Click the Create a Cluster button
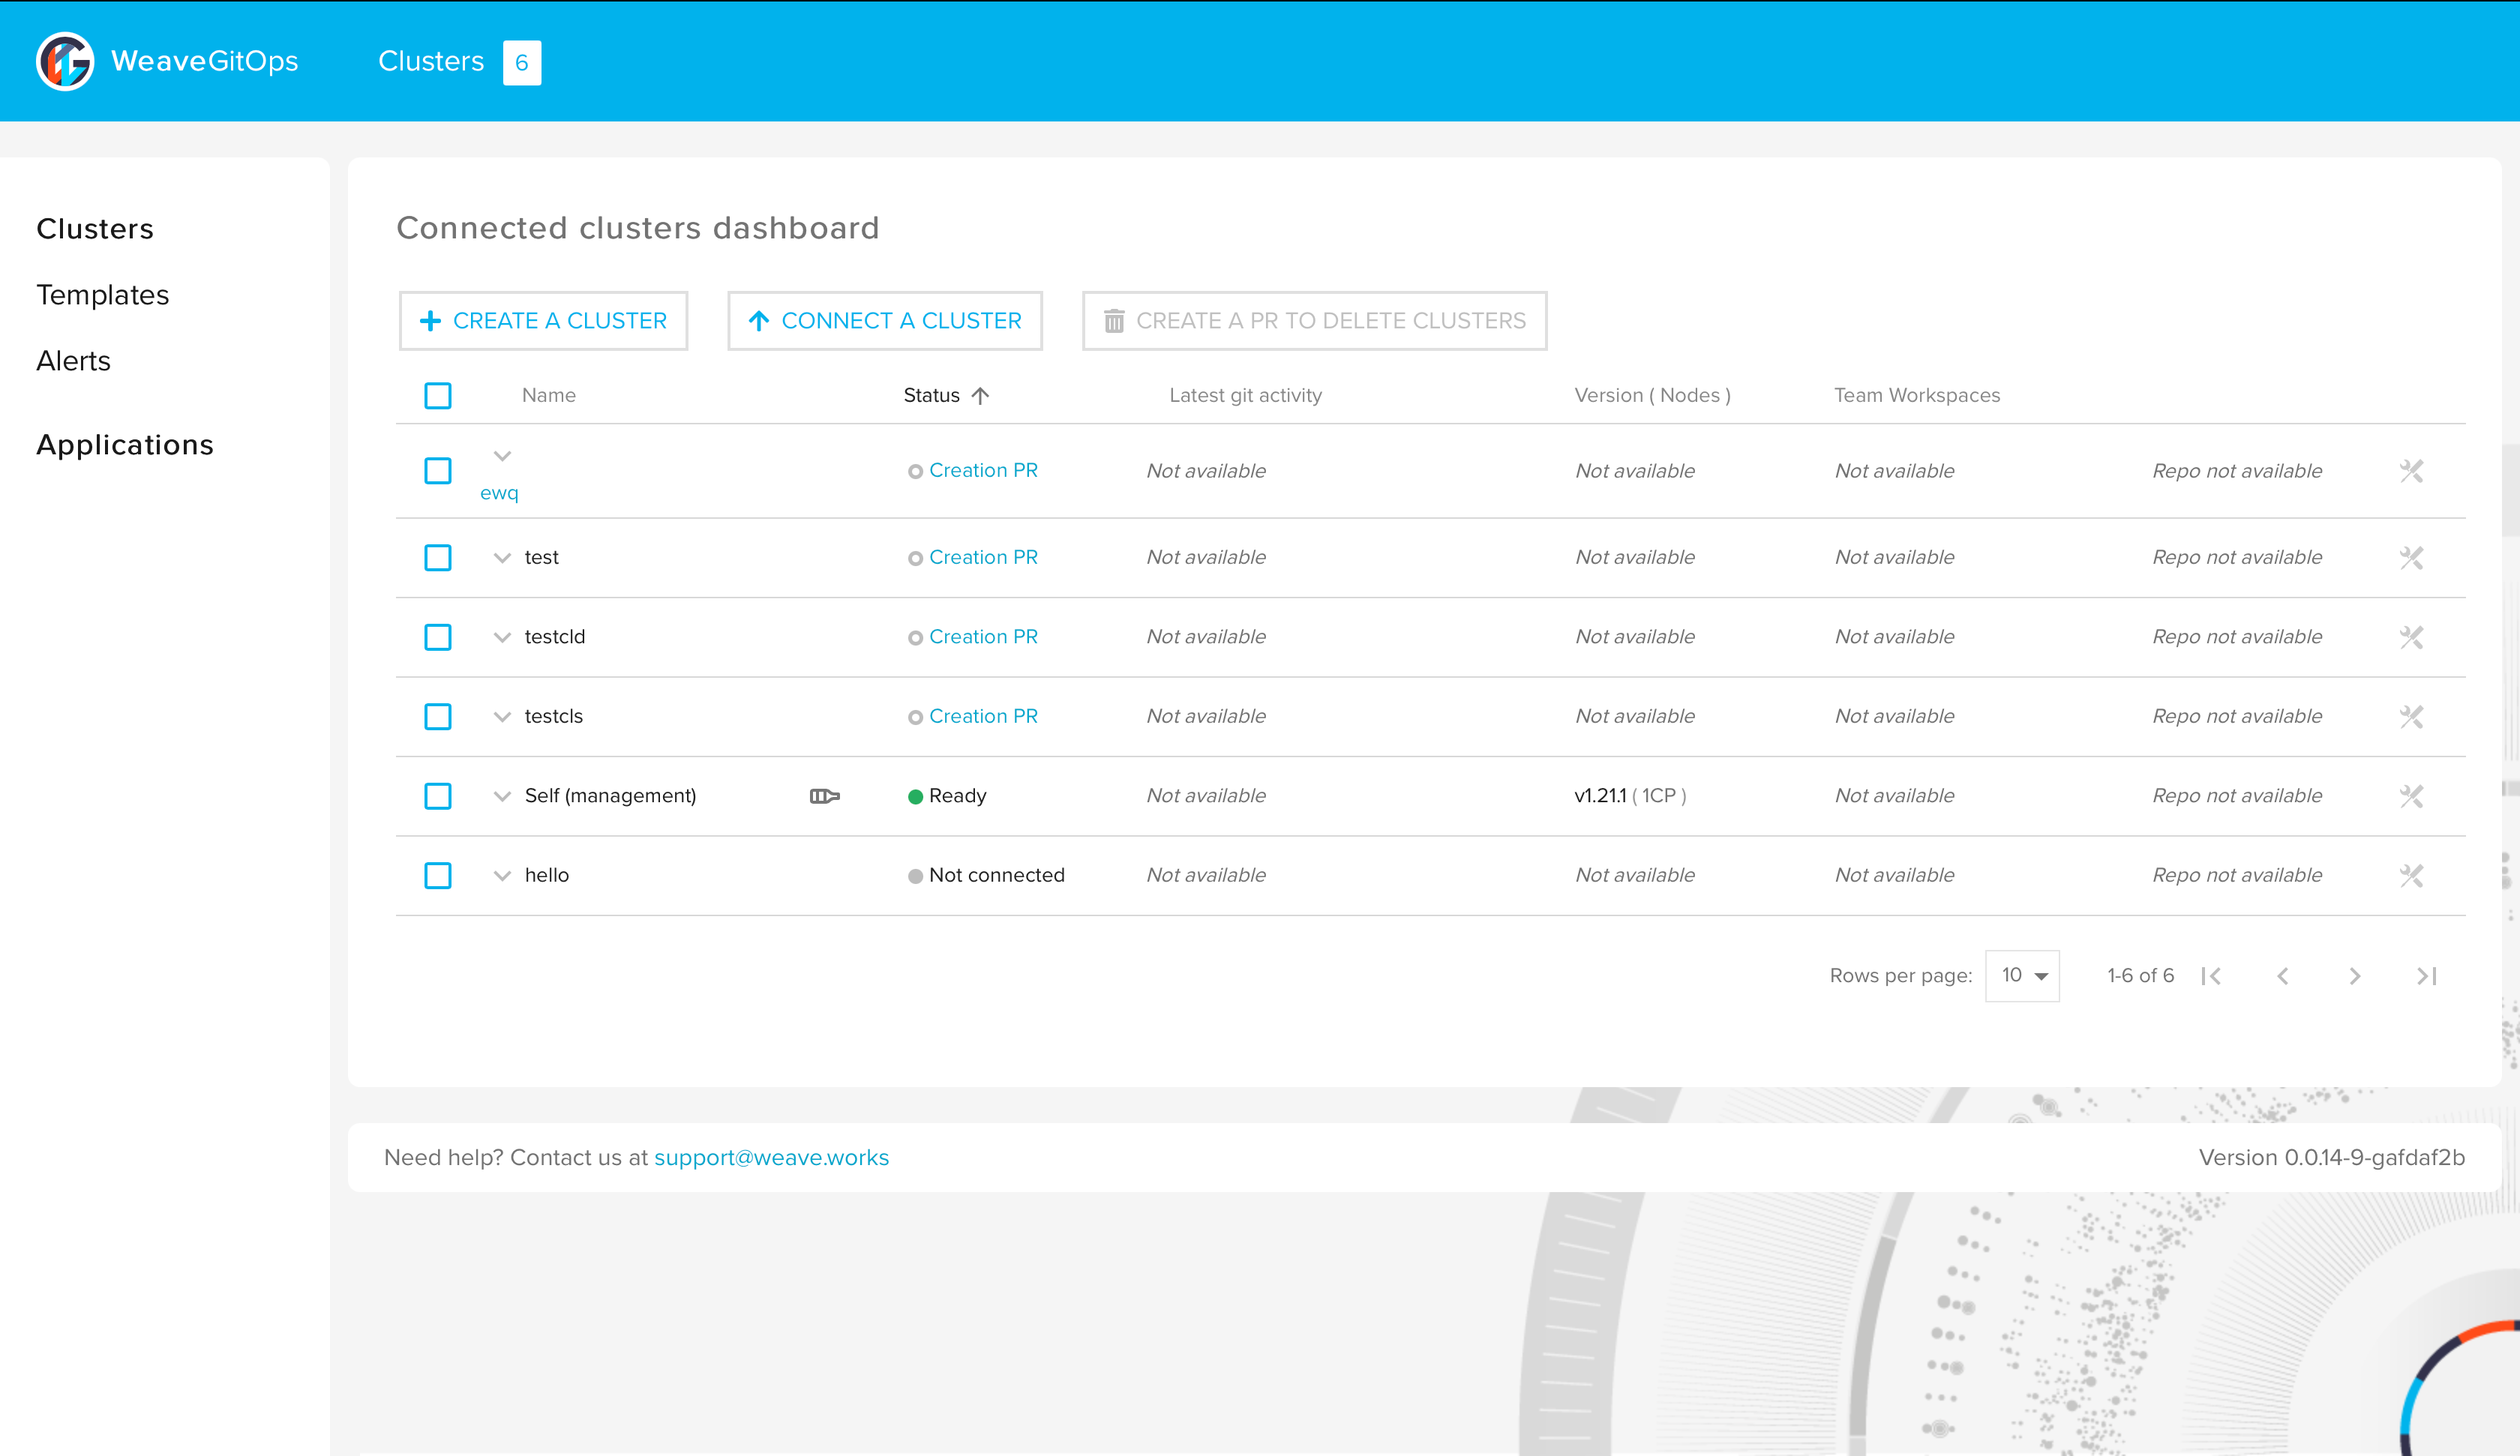Image resolution: width=2520 pixels, height=1456 pixels. (x=543, y=321)
